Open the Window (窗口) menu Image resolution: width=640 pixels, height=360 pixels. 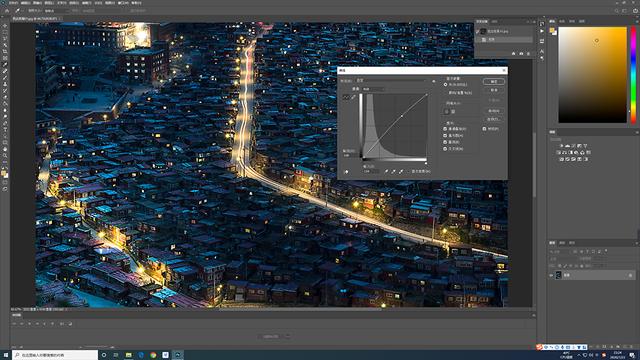tap(122, 3)
